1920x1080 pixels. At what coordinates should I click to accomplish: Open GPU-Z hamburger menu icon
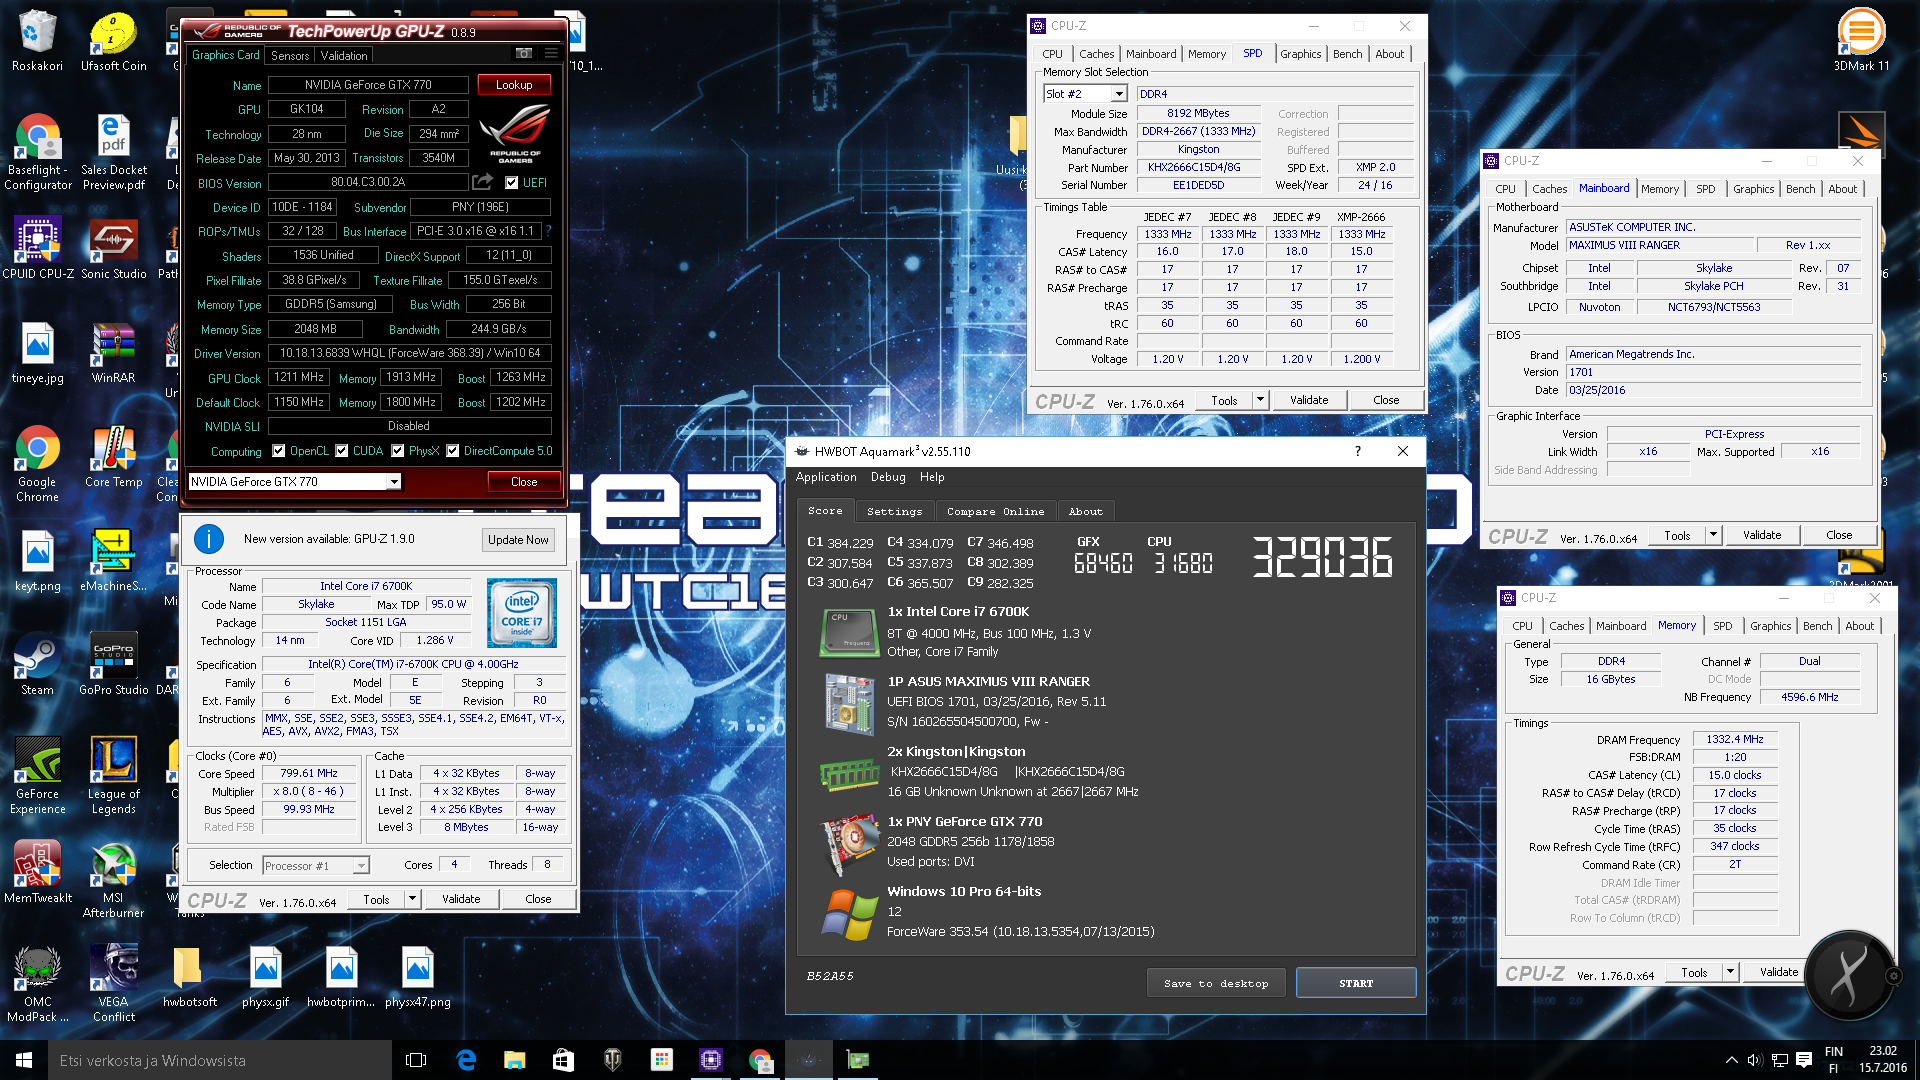pyautogui.click(x=551, y=54)
